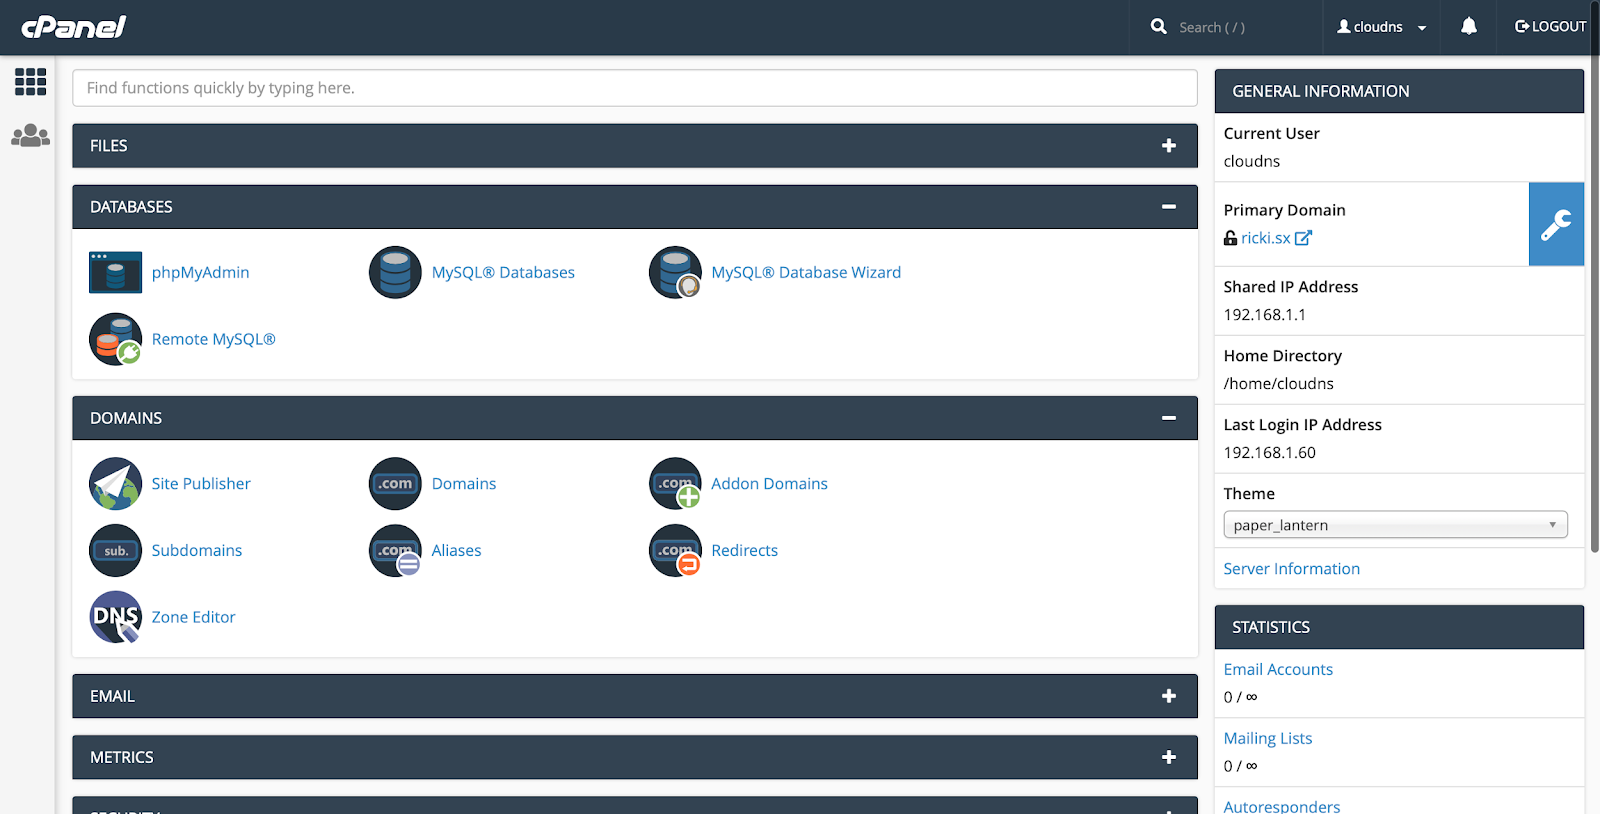The image size is (1600, 814).
Task: Click the Domains .com icon
Action: (x=395, y=483)
